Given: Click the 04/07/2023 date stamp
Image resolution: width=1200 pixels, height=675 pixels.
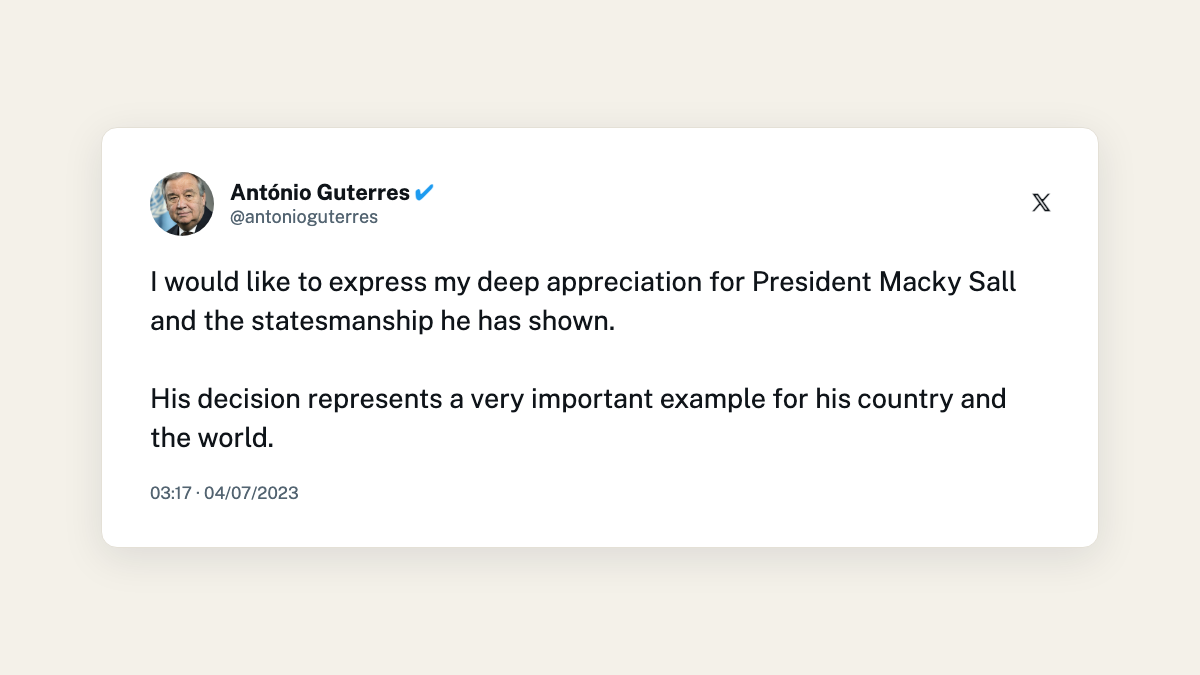Looking at the screenshot, I should point(251,493).
